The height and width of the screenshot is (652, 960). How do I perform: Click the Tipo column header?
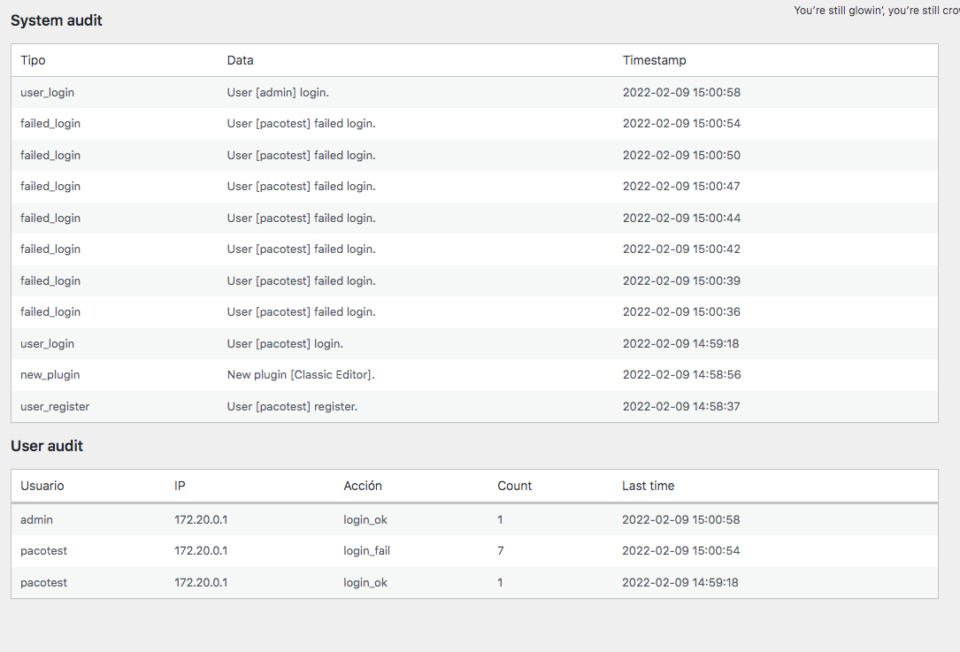click(33, 60)
